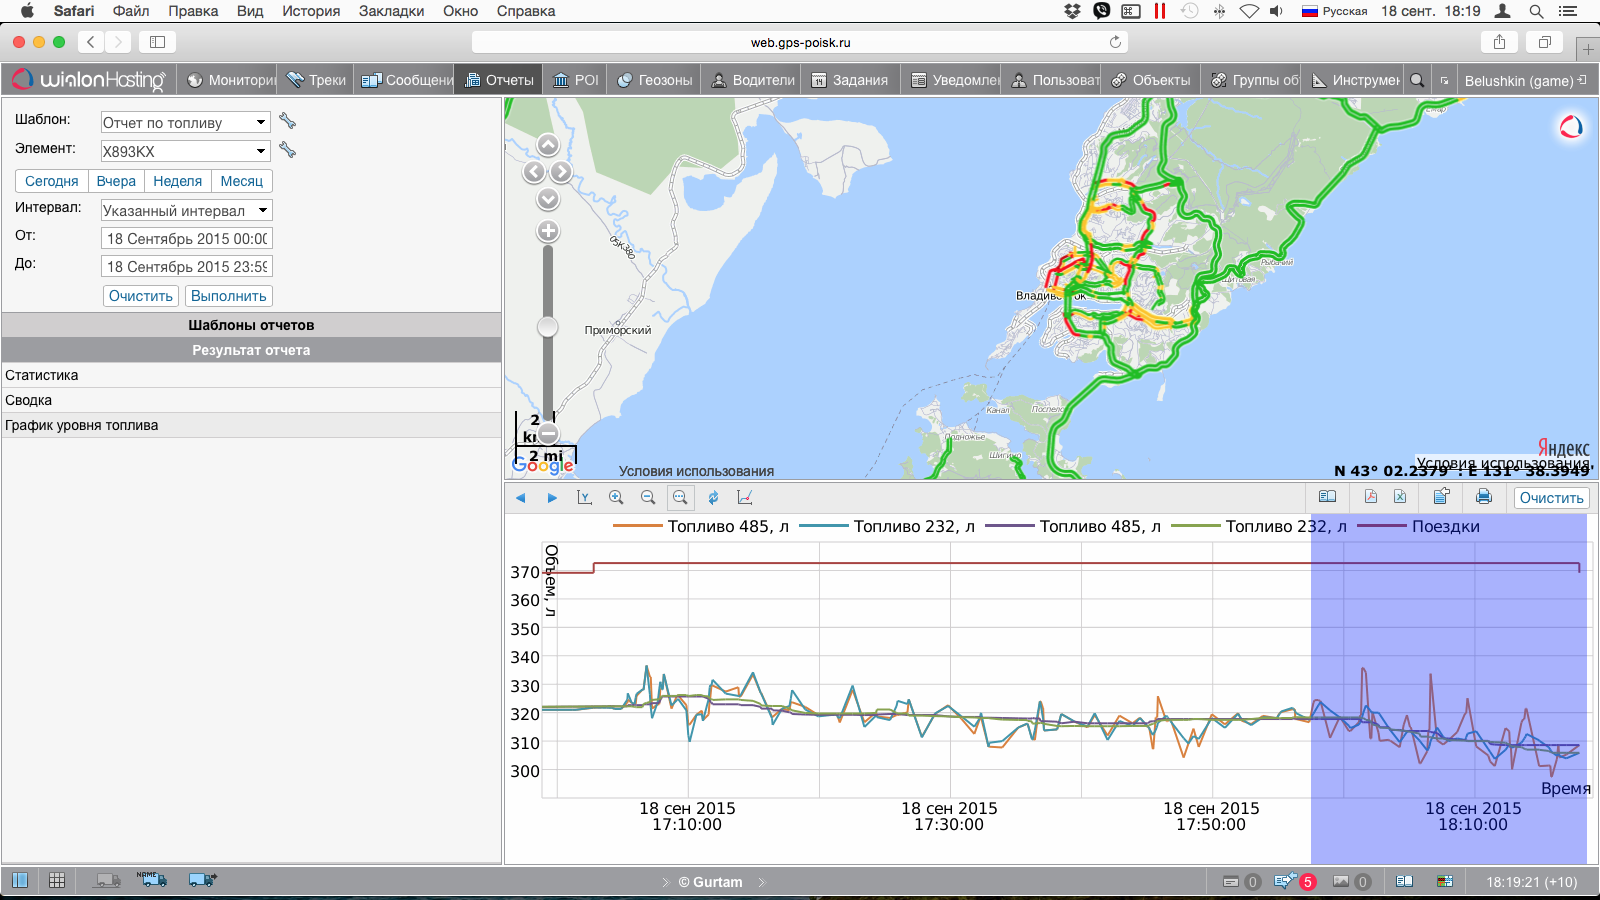Export the report to Excel
The width and height of the screenshot is (1600, 900).
(1400, 497)
